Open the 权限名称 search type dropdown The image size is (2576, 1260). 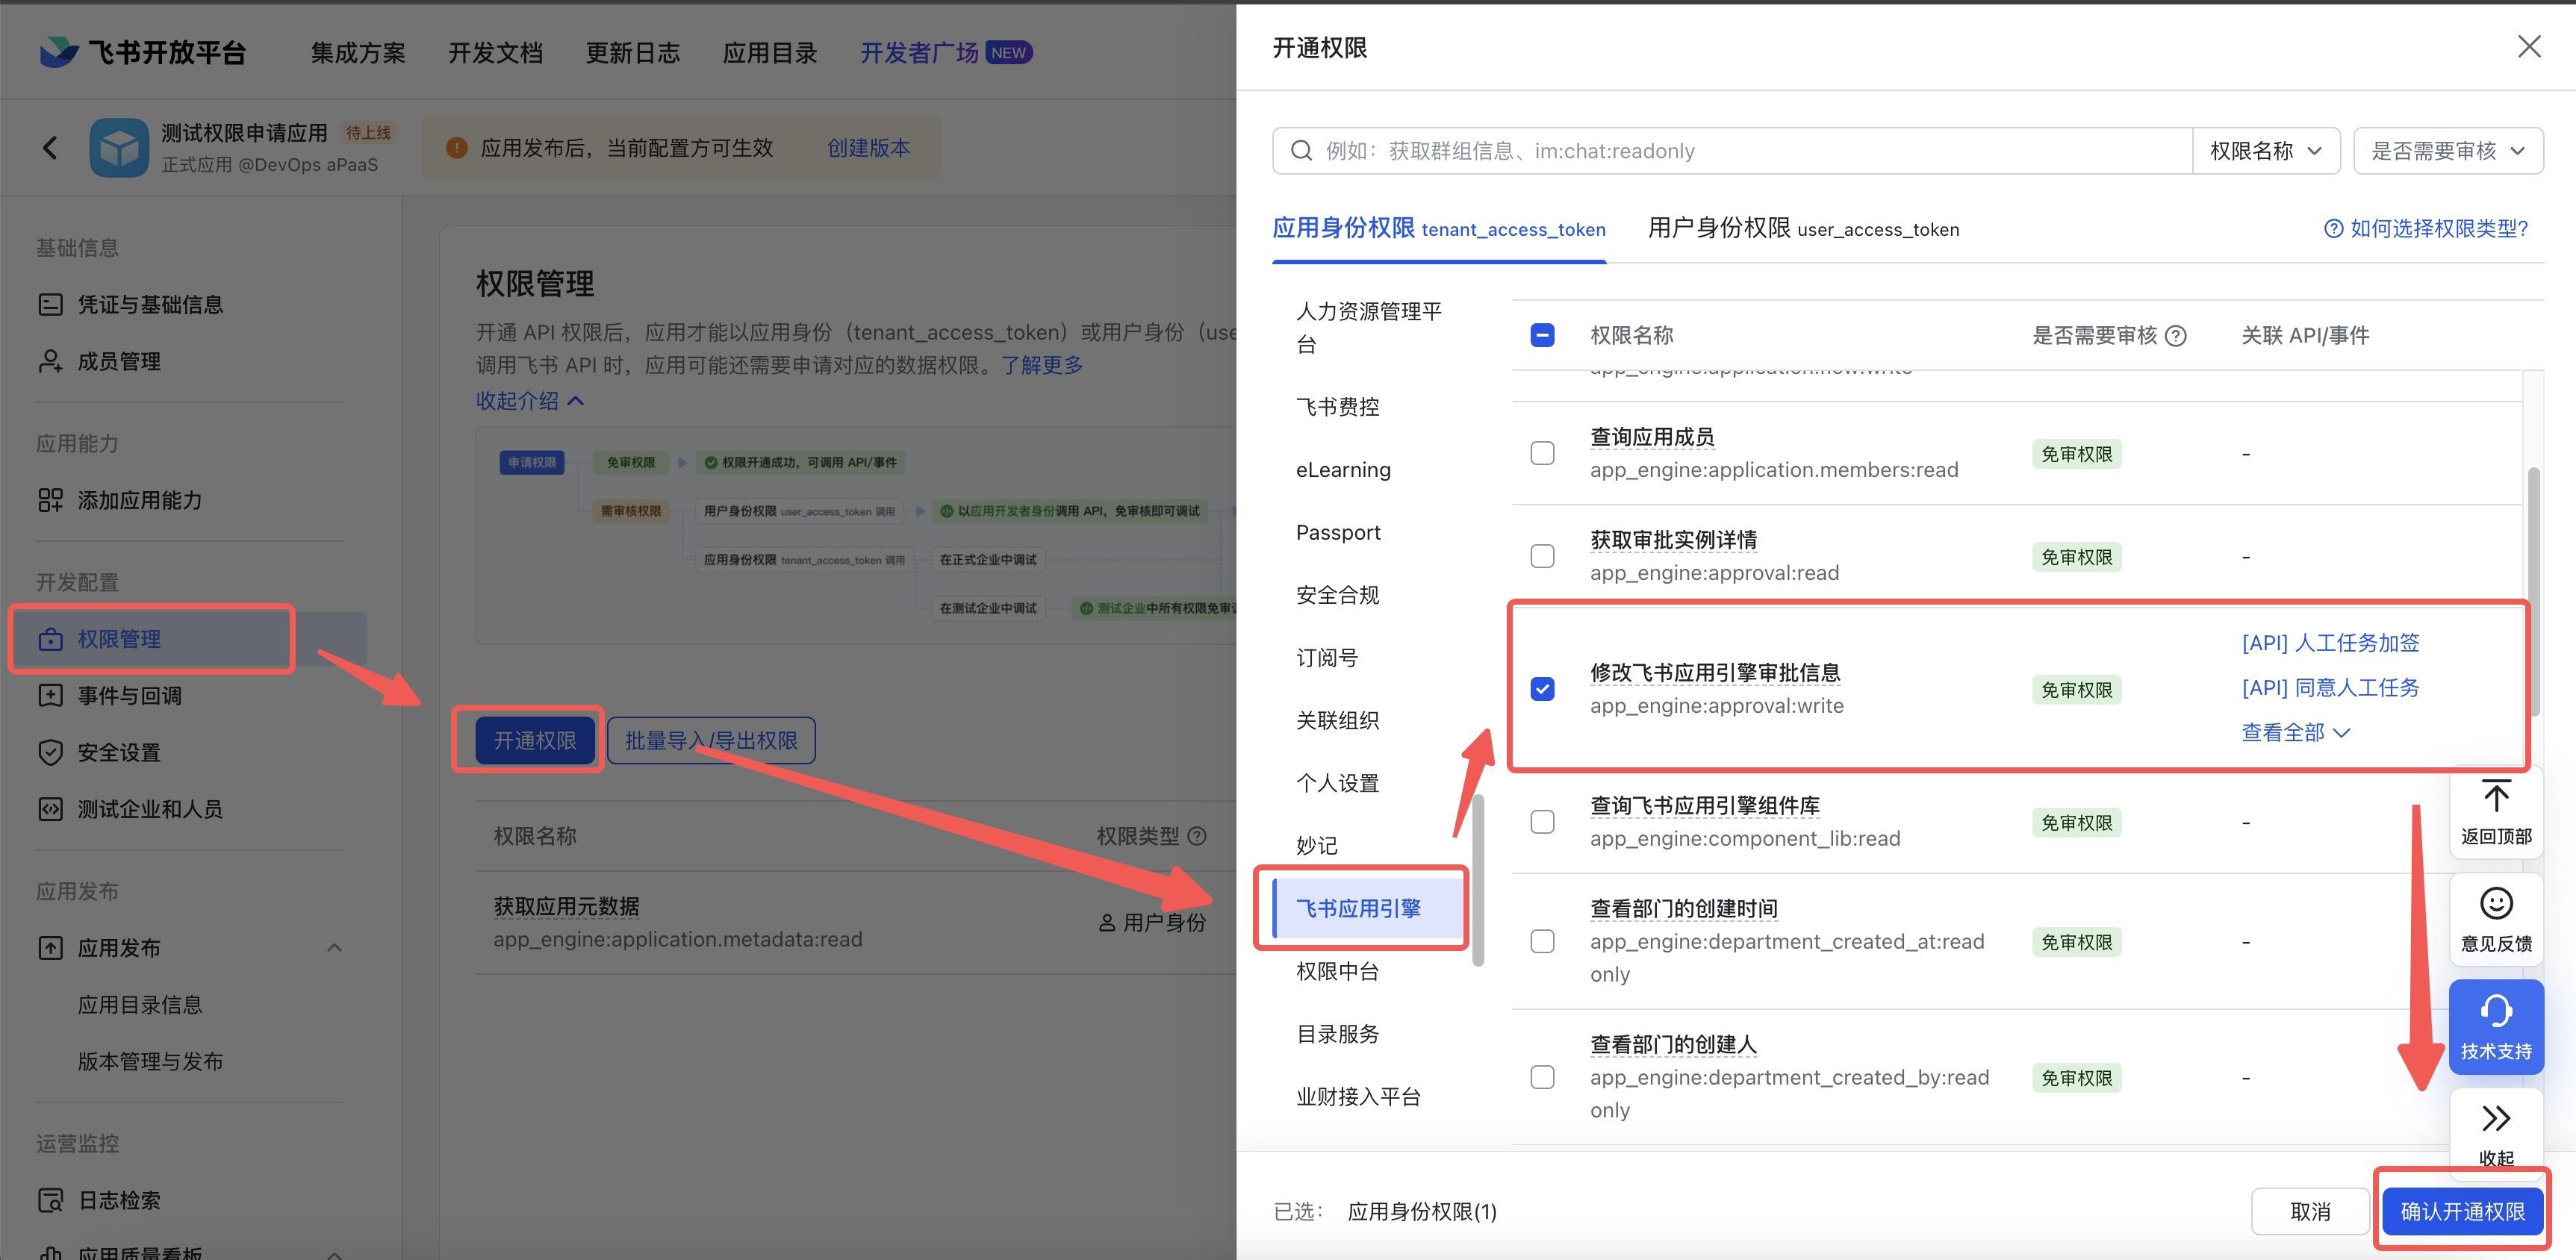[x=2265, y=151]
